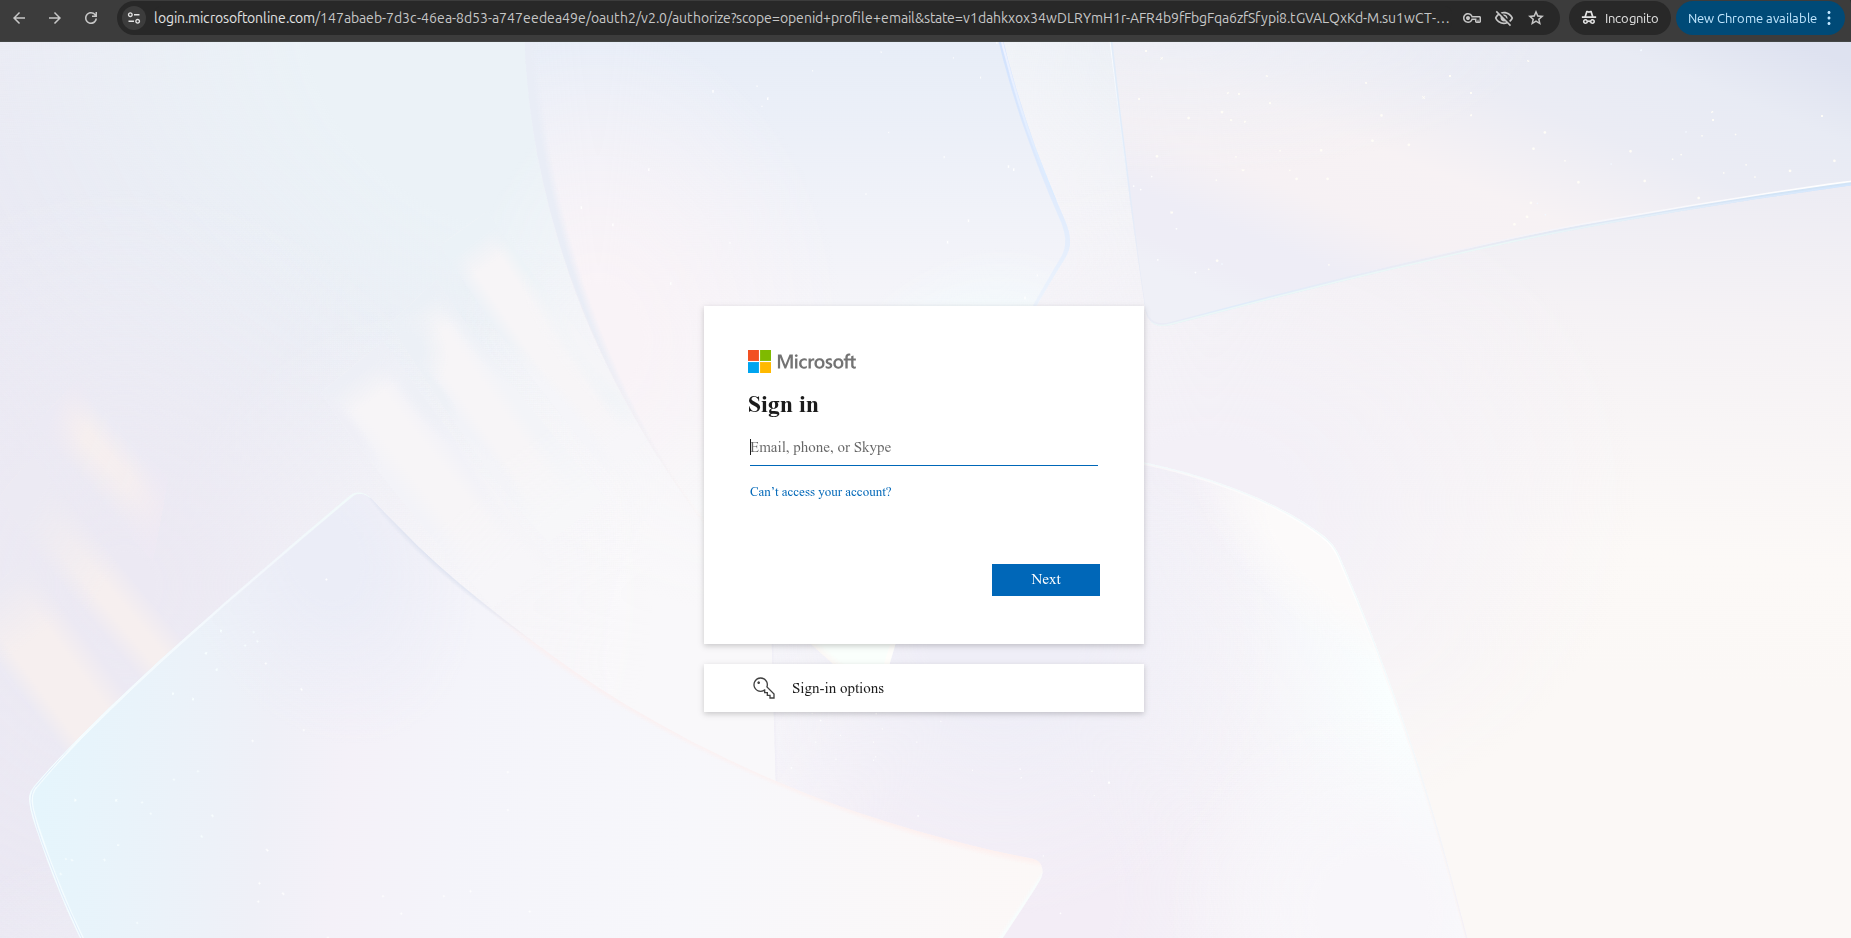
Task: Bookmark this page with the star icon
Action: tap(1536, 18)
